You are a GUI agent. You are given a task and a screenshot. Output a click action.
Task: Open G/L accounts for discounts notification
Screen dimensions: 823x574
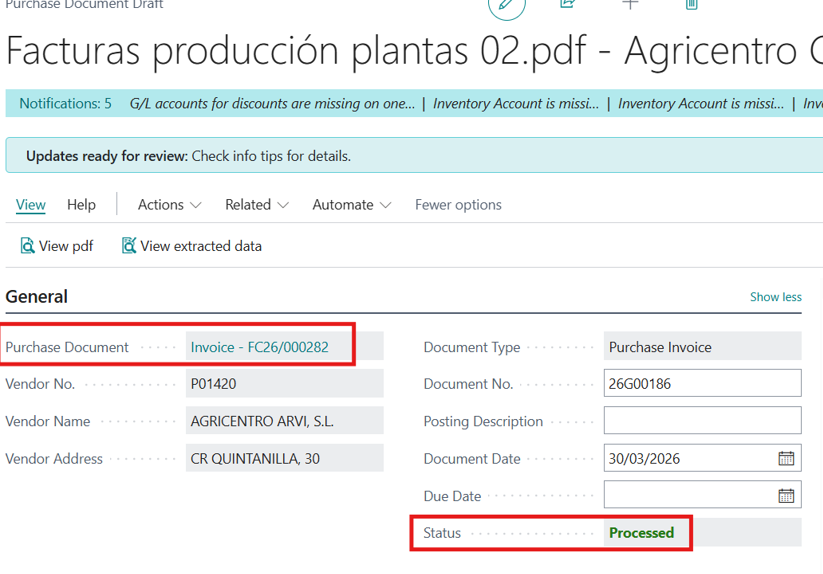point(272,103)
